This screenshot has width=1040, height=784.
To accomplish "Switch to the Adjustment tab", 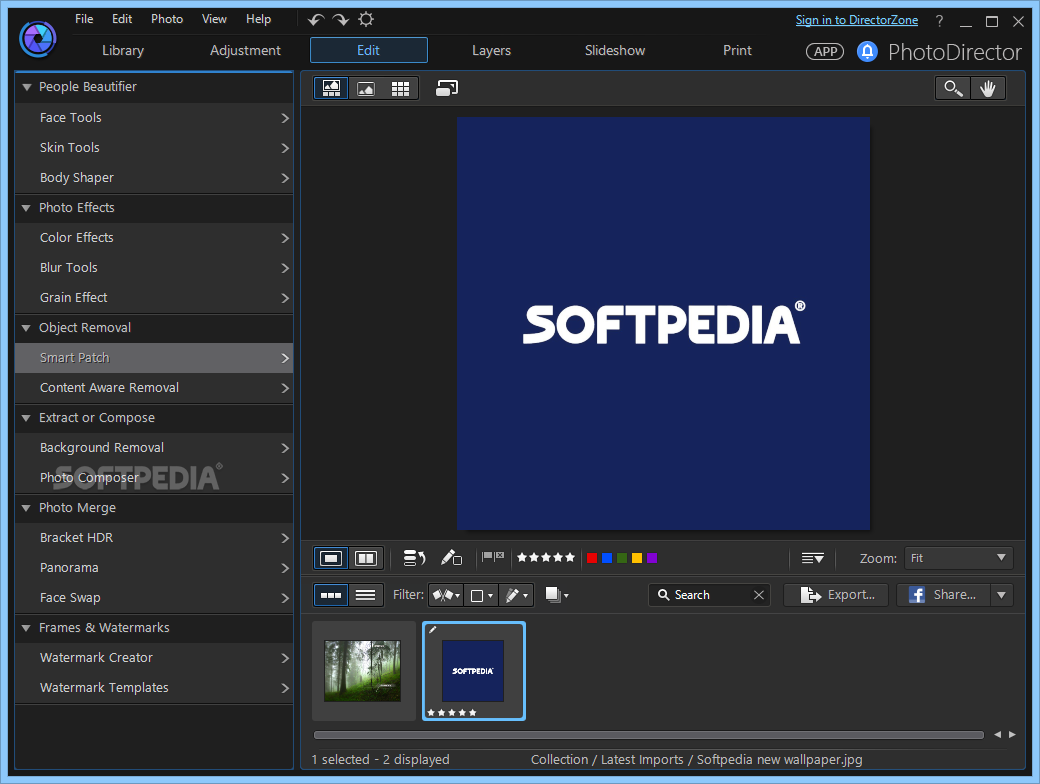I will 245,50.
